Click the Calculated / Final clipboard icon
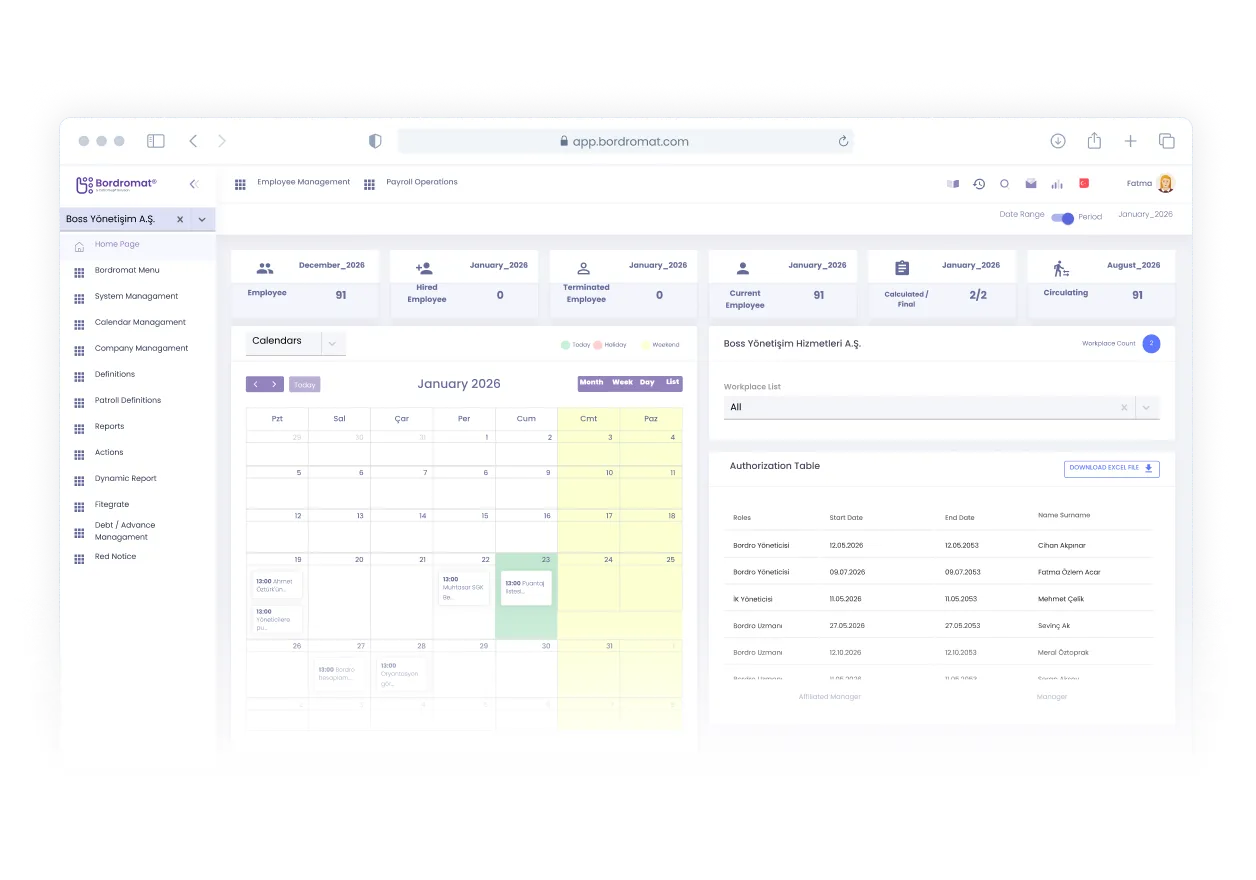Image resolution: width=1256 pixels, height=880 pixels. tap(901, 267)
